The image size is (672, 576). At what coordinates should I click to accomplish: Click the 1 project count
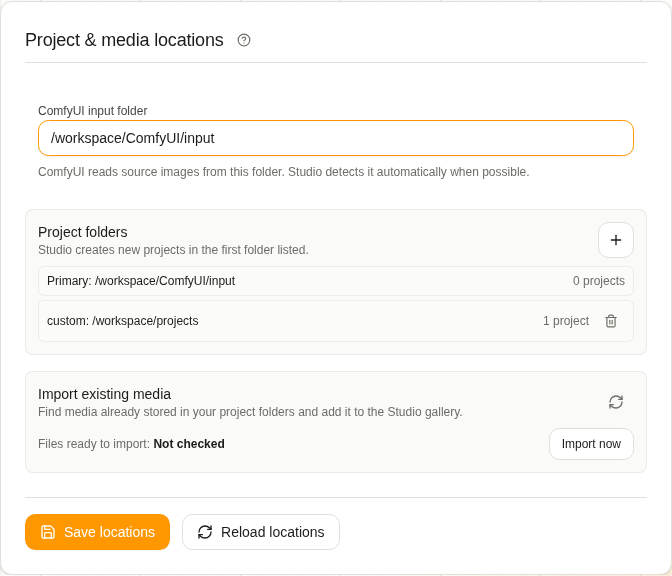tap(566, 321)
